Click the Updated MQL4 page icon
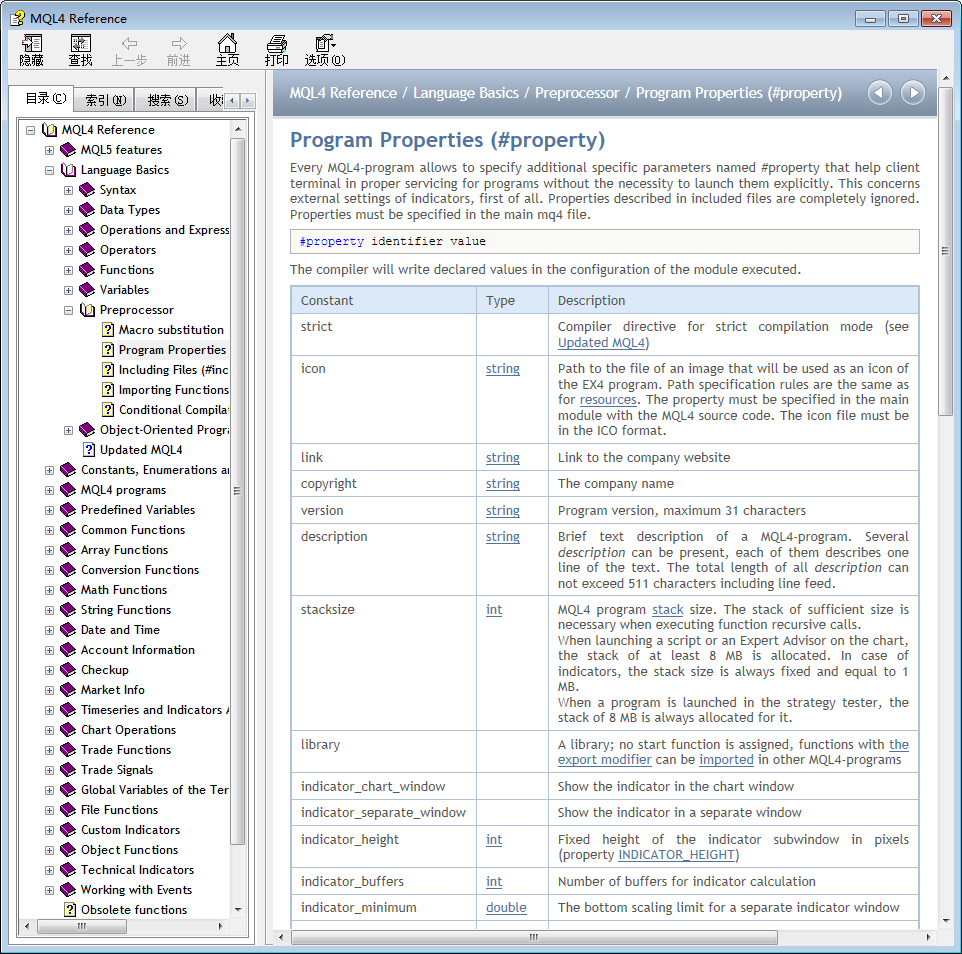This screenshot has height=954, width=962. (89, 450)
